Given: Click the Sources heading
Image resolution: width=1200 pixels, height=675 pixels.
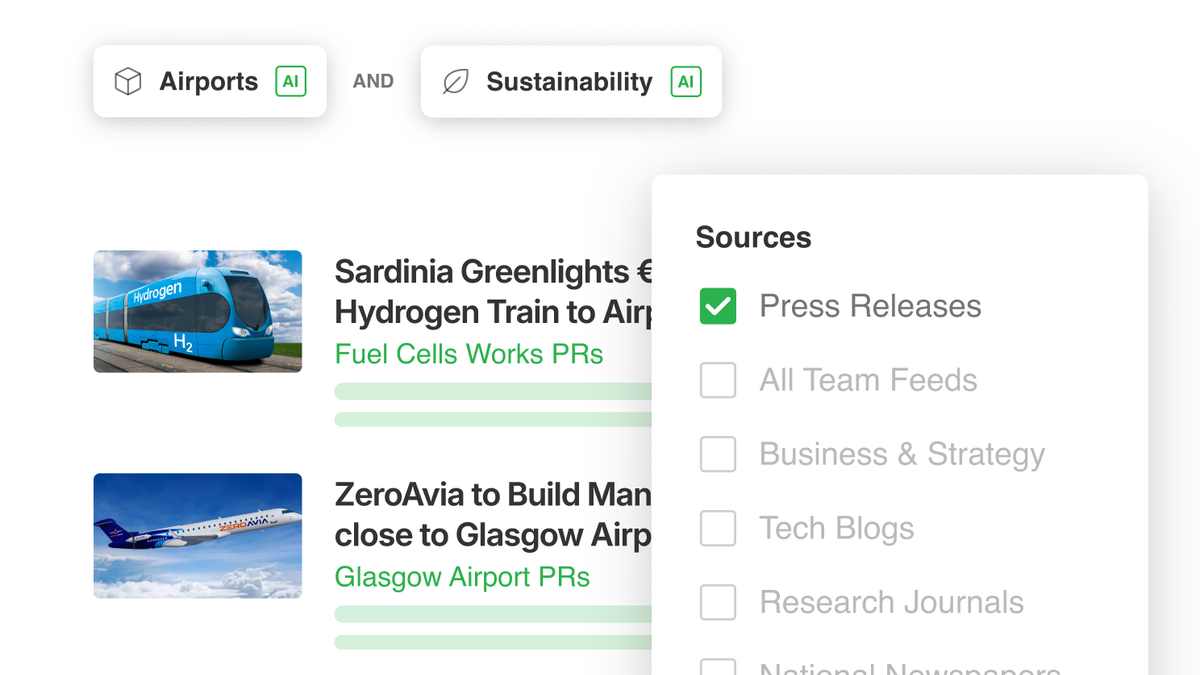Looking at the screenshot, I should [x=753, y=237].
